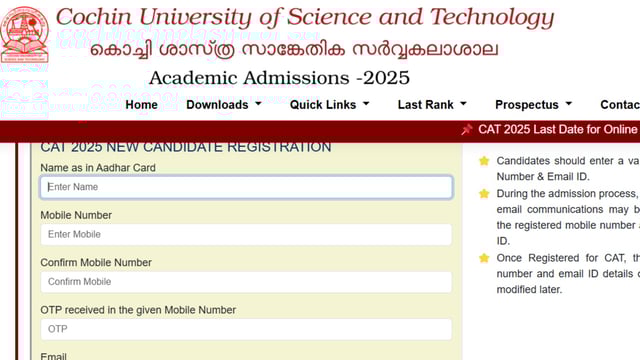Click the 'Name as in Aadhar Card' label

tap(98, 168)
